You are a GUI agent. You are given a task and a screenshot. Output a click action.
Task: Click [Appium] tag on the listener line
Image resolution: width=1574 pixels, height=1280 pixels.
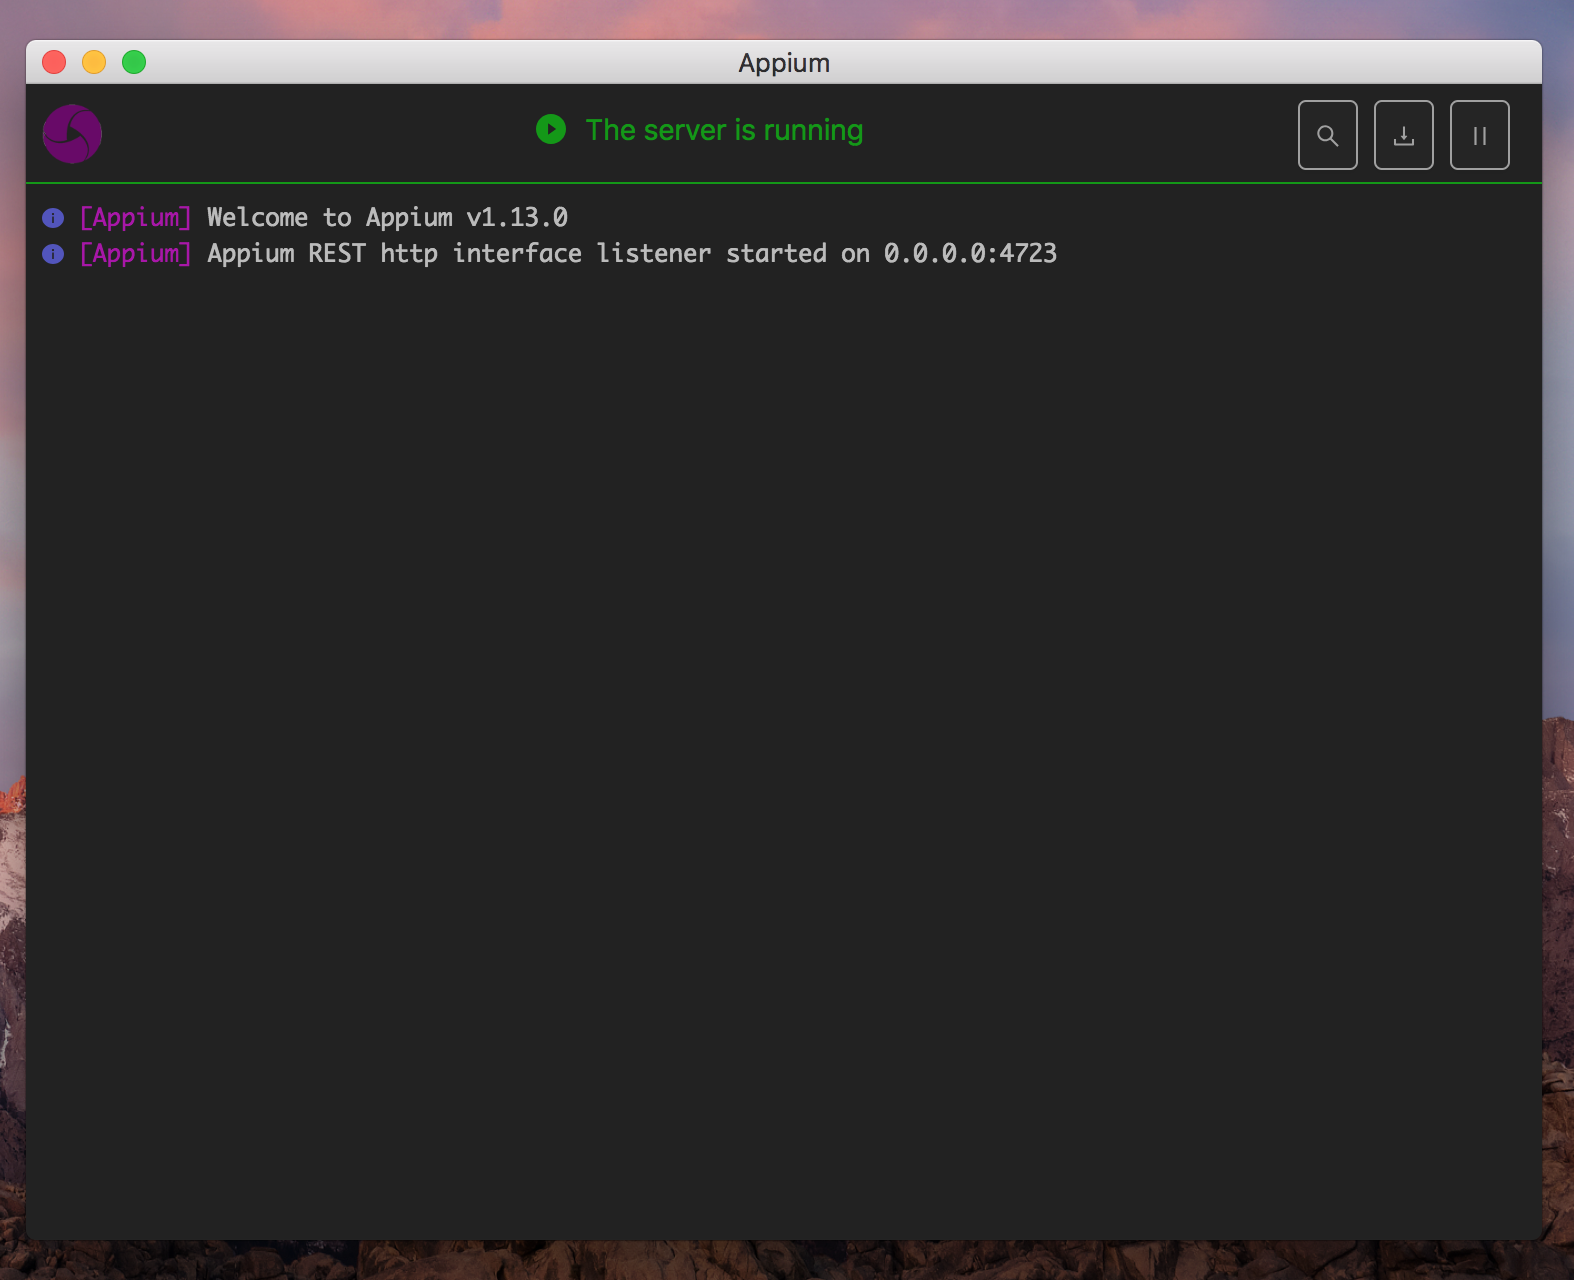tap(135, 253)
